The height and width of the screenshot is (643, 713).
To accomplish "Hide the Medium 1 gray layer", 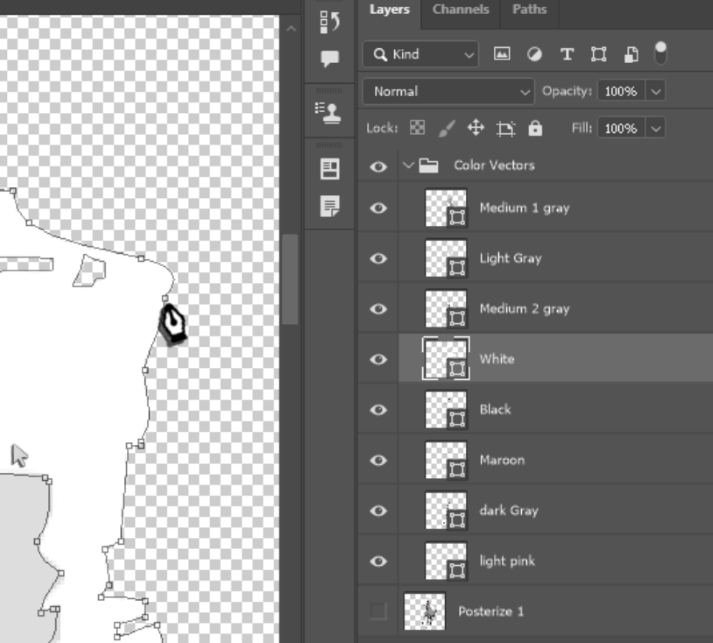I will pyautogui.click(x=378, y=208).
